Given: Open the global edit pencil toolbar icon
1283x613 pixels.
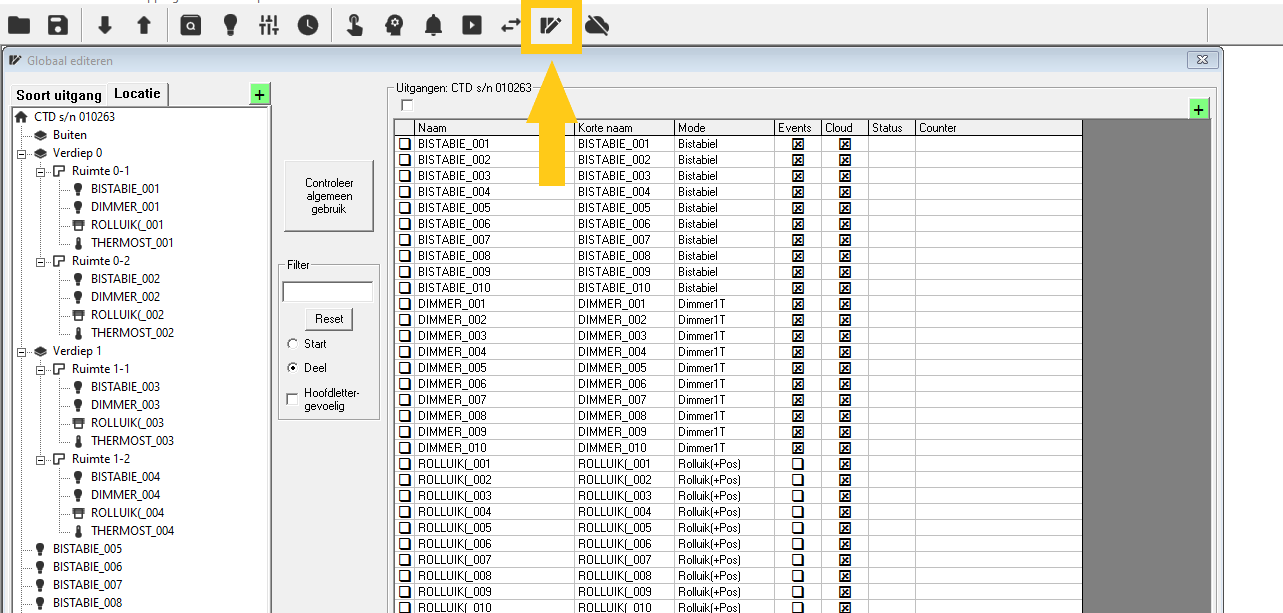Looking at the screenshot, I should 551,25.
